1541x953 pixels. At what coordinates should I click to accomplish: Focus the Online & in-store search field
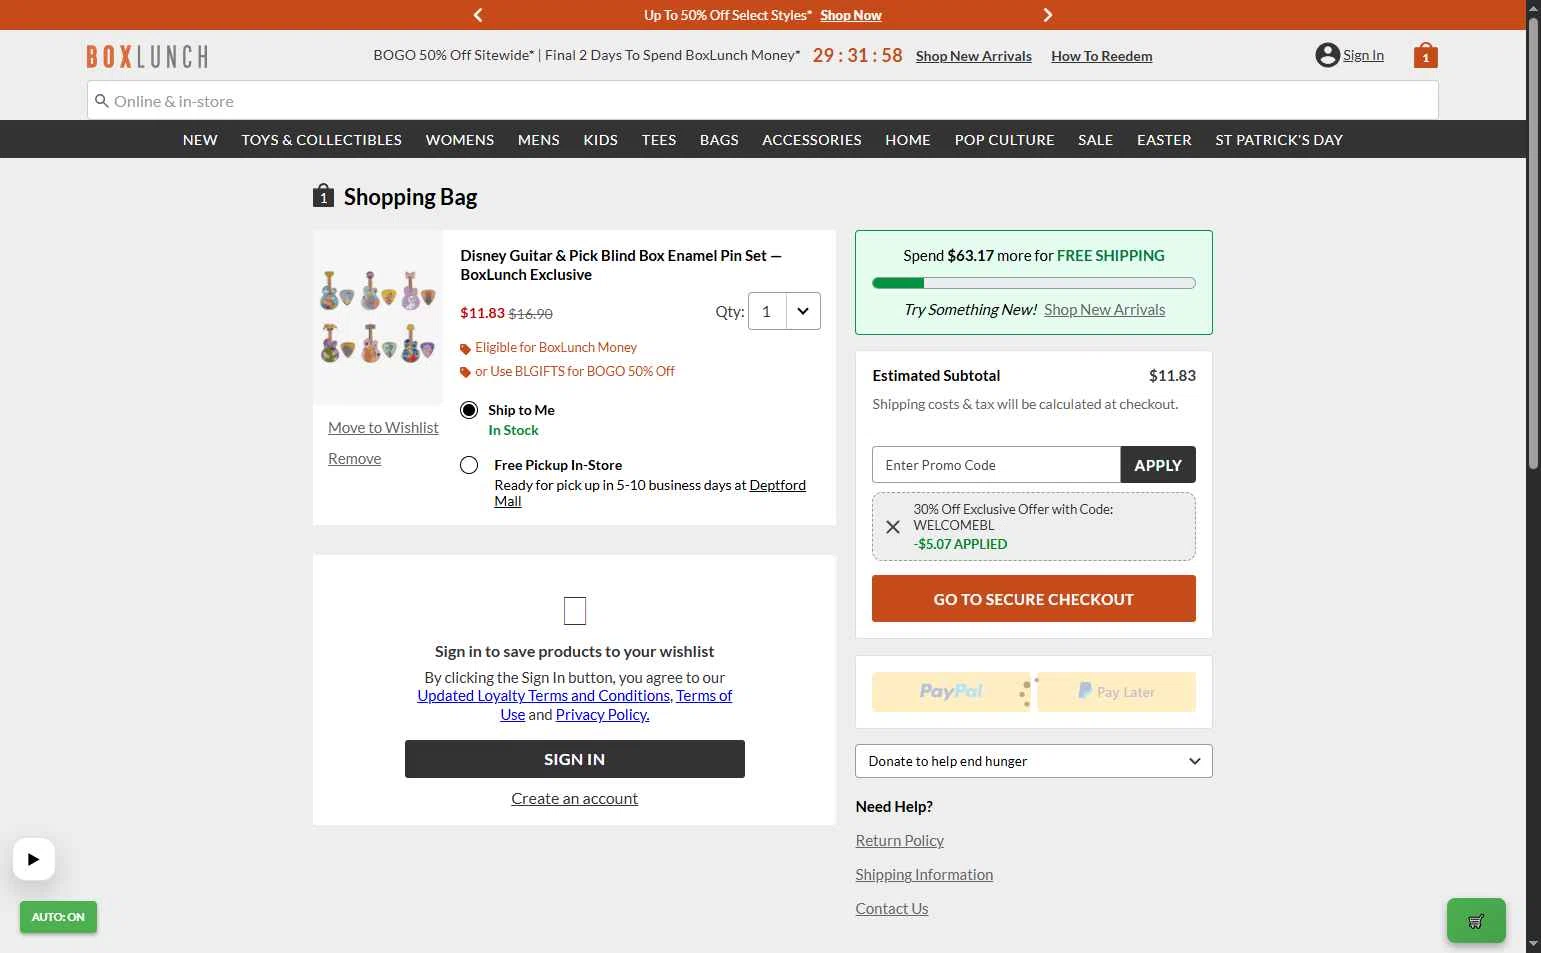(763, 101)
